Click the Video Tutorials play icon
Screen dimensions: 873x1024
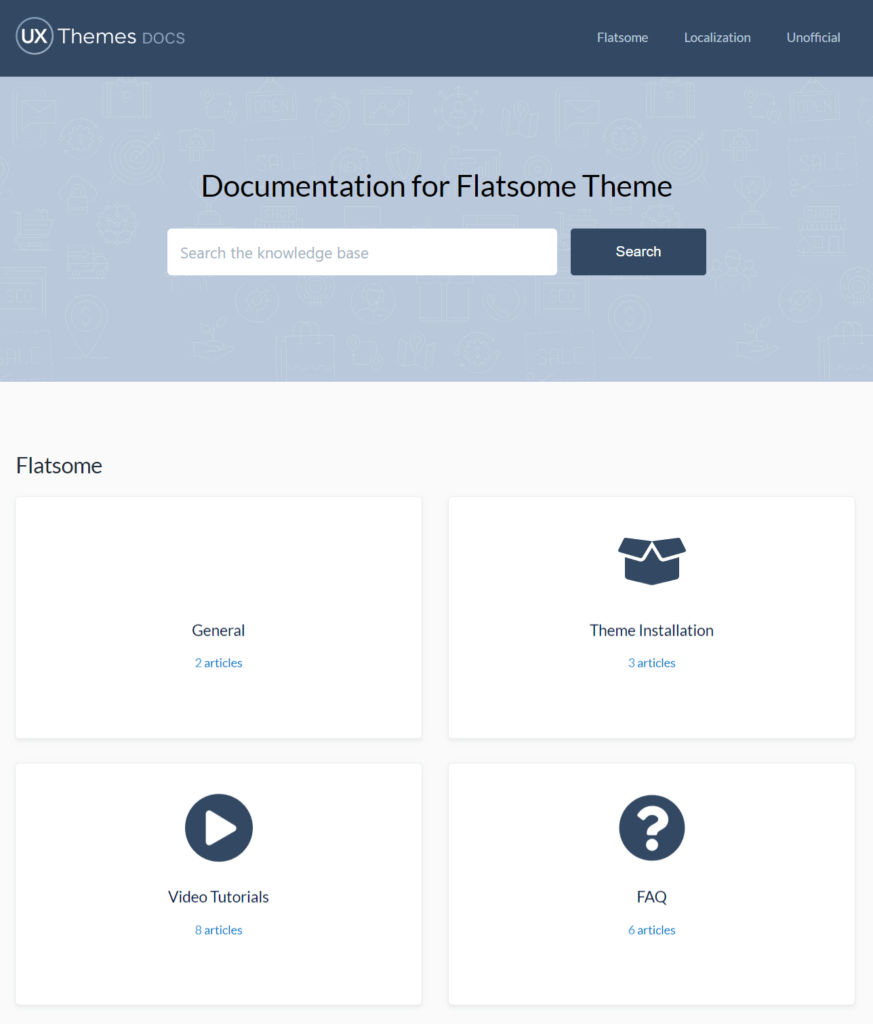point(218,827)
